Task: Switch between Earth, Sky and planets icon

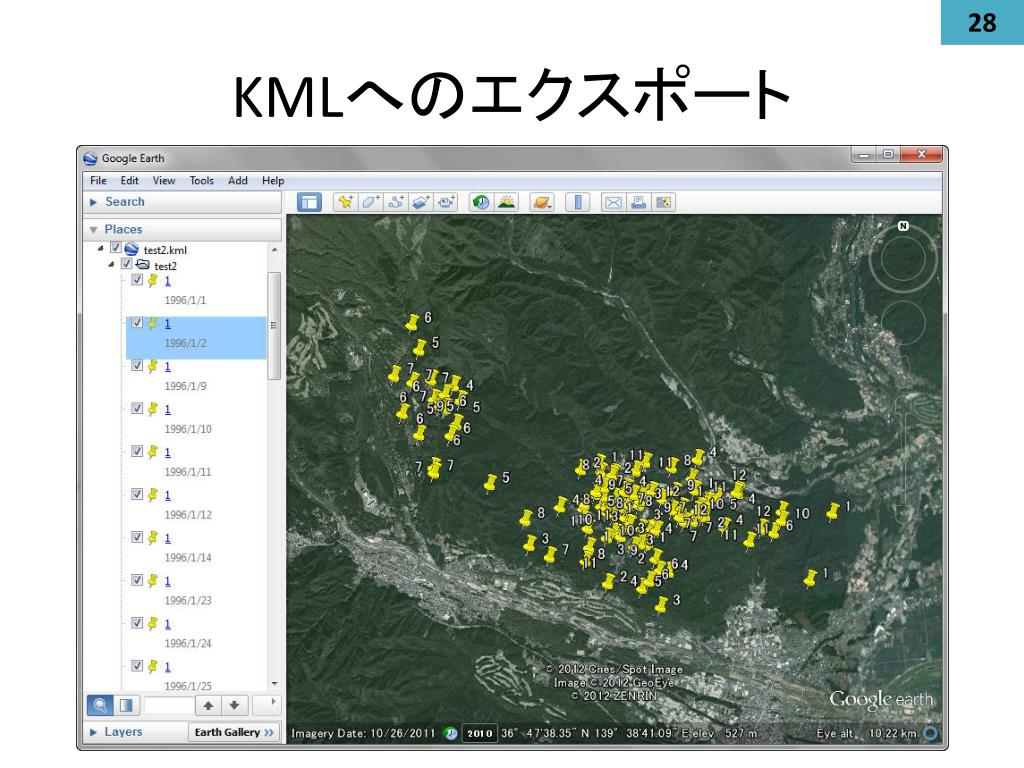Action: 542,202
